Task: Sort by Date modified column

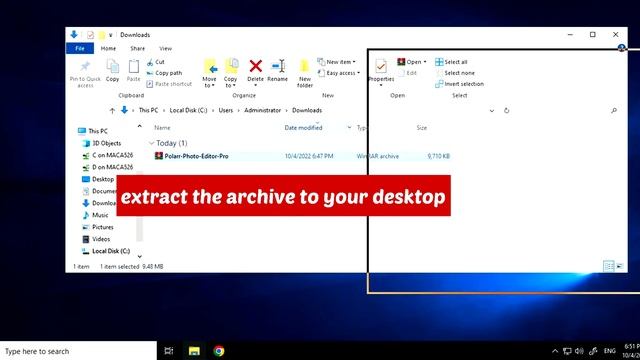Action: click(303, 128)
